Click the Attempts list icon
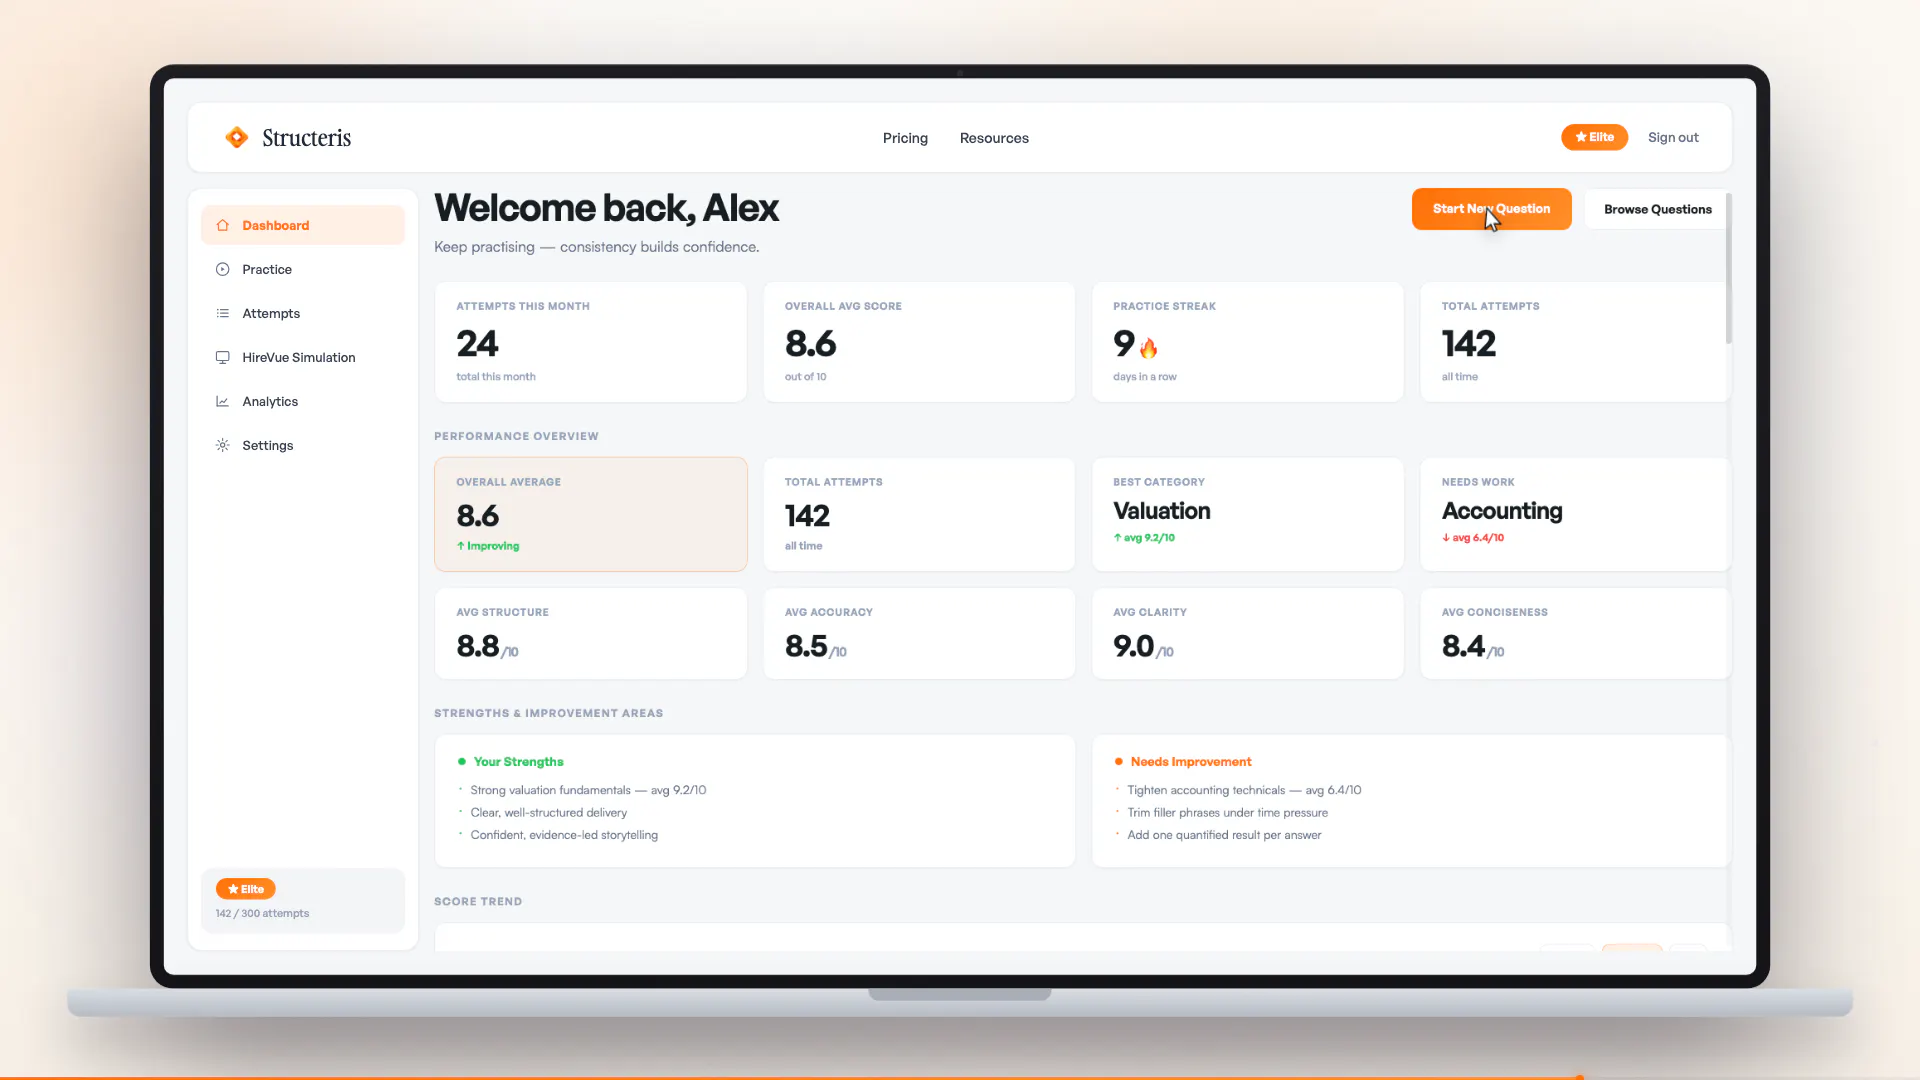Image resolution: width=1920 pixels, height=1080 pixels. pyautogui.click(x=223, y=313)
